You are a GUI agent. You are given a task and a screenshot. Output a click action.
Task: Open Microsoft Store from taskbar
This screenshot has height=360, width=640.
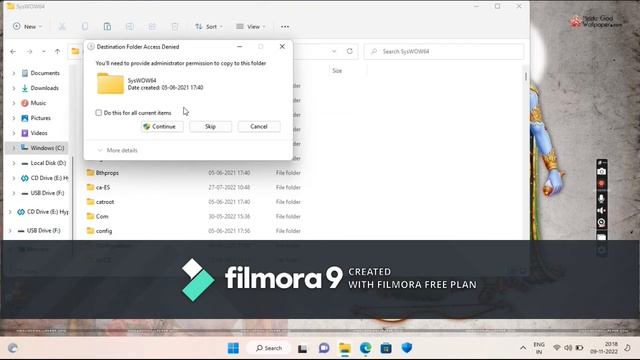[x=386, y=348]
